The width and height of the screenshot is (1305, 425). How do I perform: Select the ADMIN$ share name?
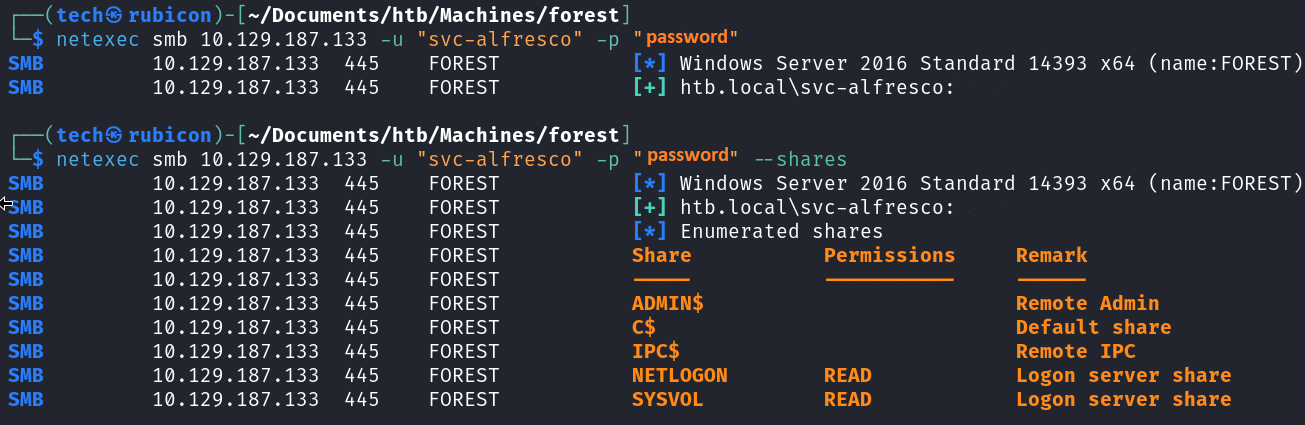669,303
